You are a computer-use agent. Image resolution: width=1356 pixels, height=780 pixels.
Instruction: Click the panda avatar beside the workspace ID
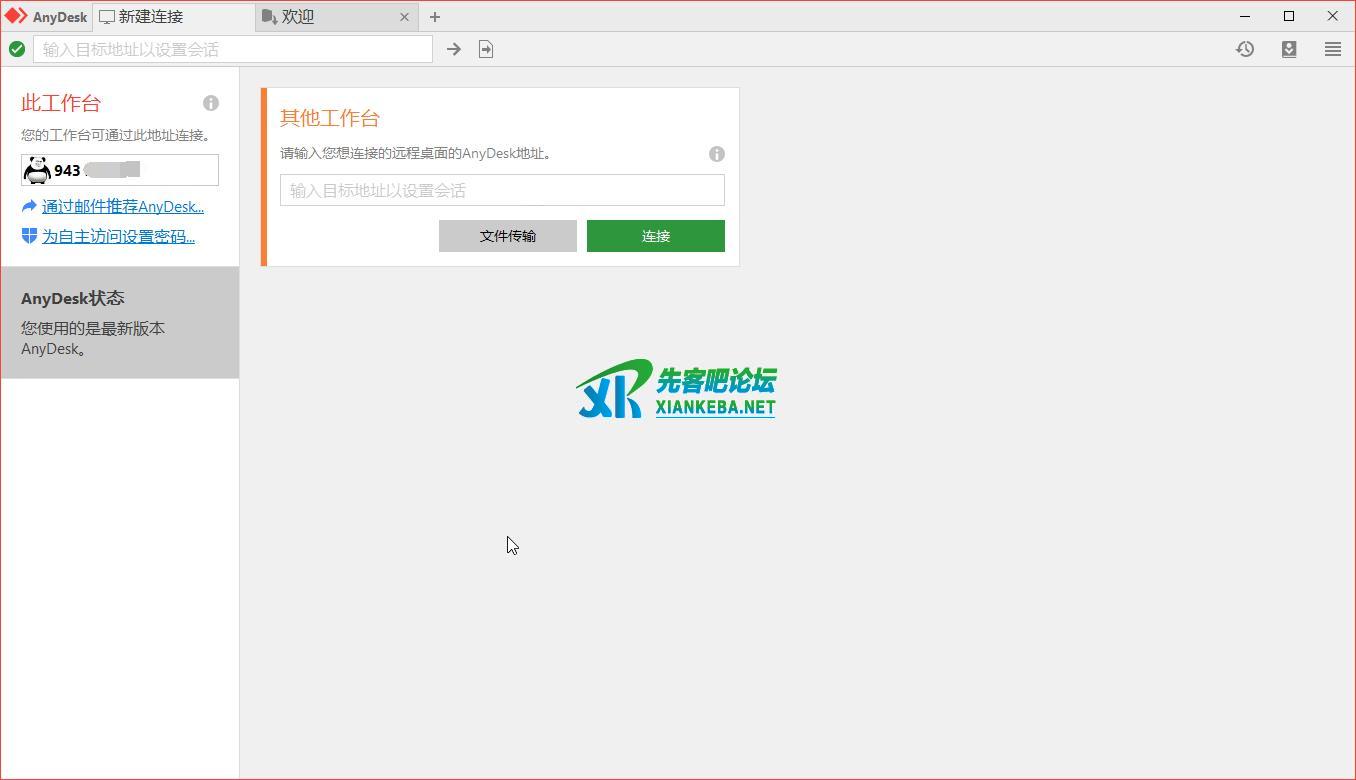37,169
